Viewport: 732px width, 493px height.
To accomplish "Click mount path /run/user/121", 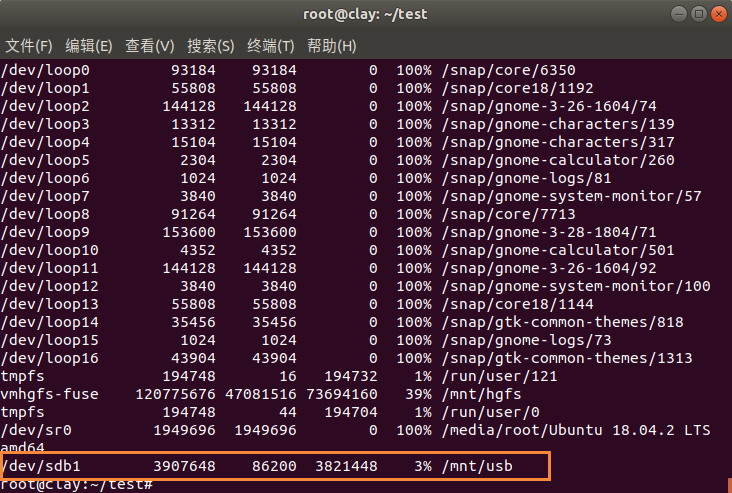I will [x=500, y=376].
